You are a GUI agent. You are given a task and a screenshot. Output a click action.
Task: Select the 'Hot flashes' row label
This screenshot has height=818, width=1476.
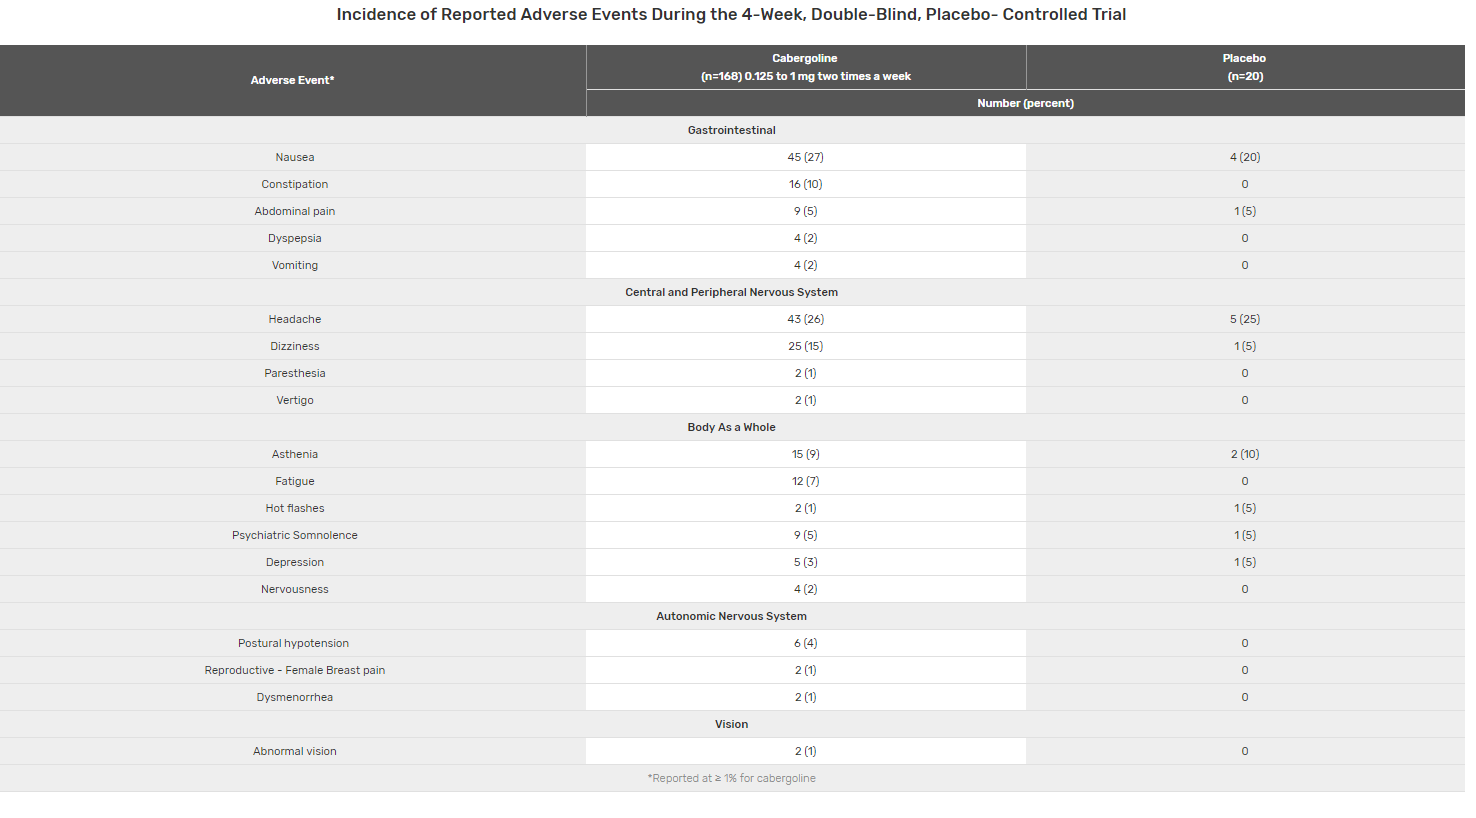(x=295, y=508)
